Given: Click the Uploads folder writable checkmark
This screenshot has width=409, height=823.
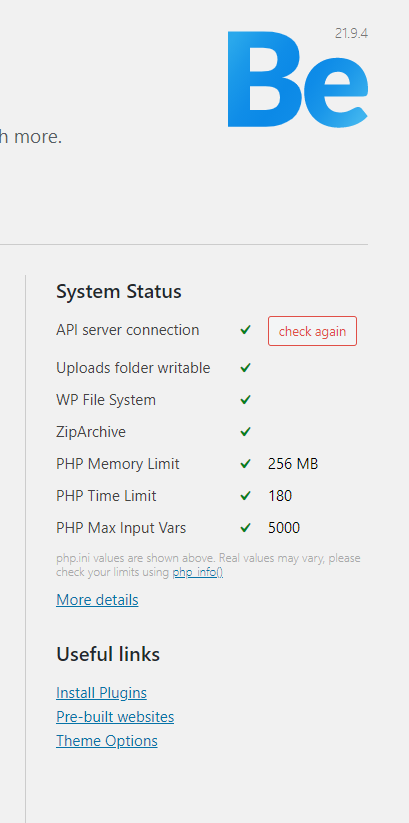Looking at the screenshot, I should (x=245, y=368).
